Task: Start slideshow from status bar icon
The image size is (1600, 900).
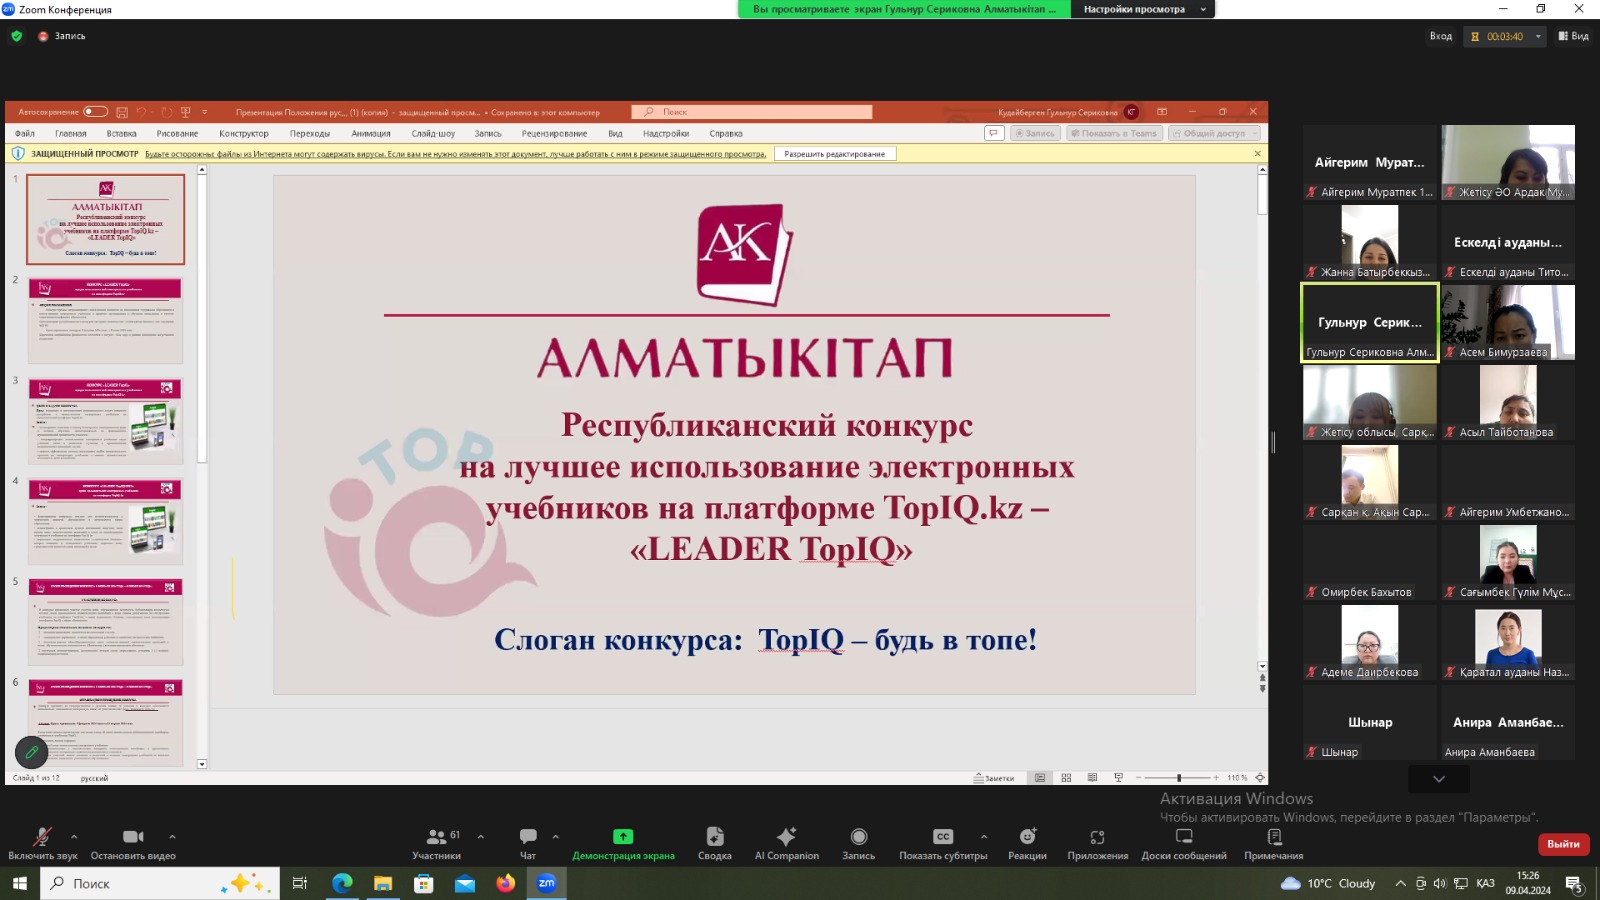Action: [1118, 778]
